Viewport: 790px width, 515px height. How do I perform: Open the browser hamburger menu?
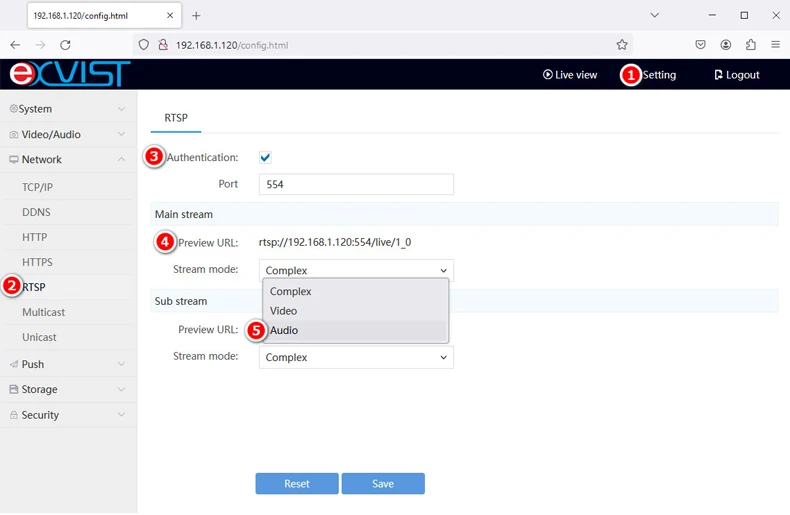coord(776,45)
